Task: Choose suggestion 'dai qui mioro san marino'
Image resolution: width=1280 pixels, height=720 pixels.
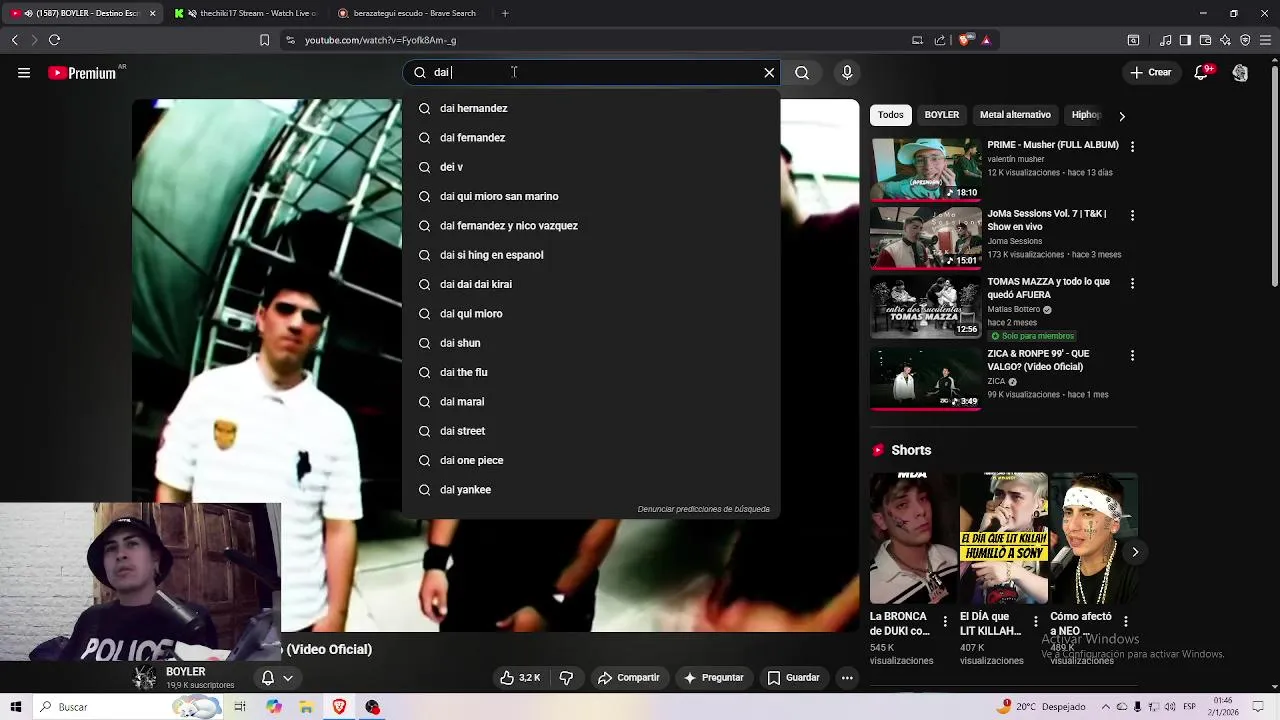Action: coord(591,196)
